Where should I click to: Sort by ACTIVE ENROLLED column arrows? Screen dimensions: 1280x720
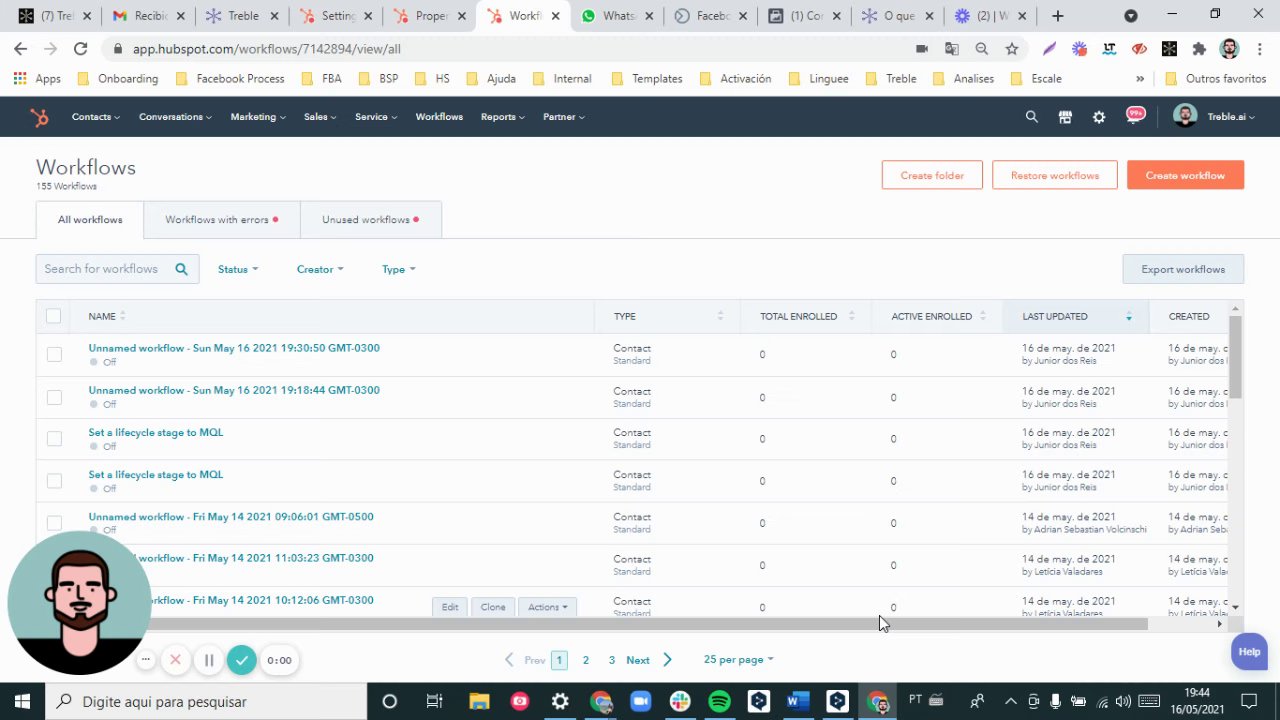982,316
